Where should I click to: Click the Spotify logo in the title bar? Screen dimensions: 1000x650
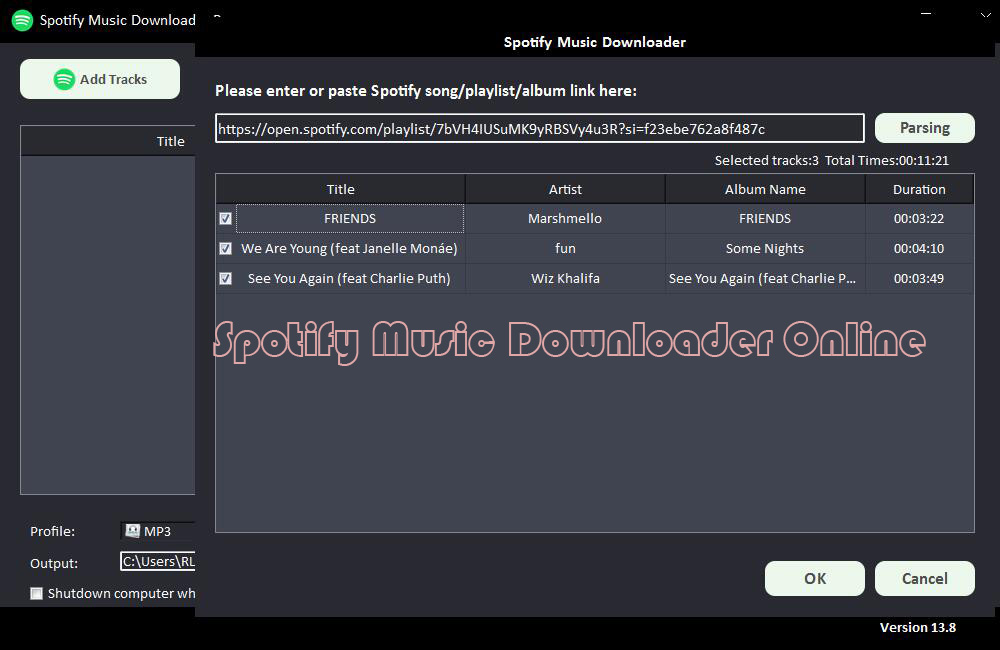pyautogui.click(x=22, y=20)
